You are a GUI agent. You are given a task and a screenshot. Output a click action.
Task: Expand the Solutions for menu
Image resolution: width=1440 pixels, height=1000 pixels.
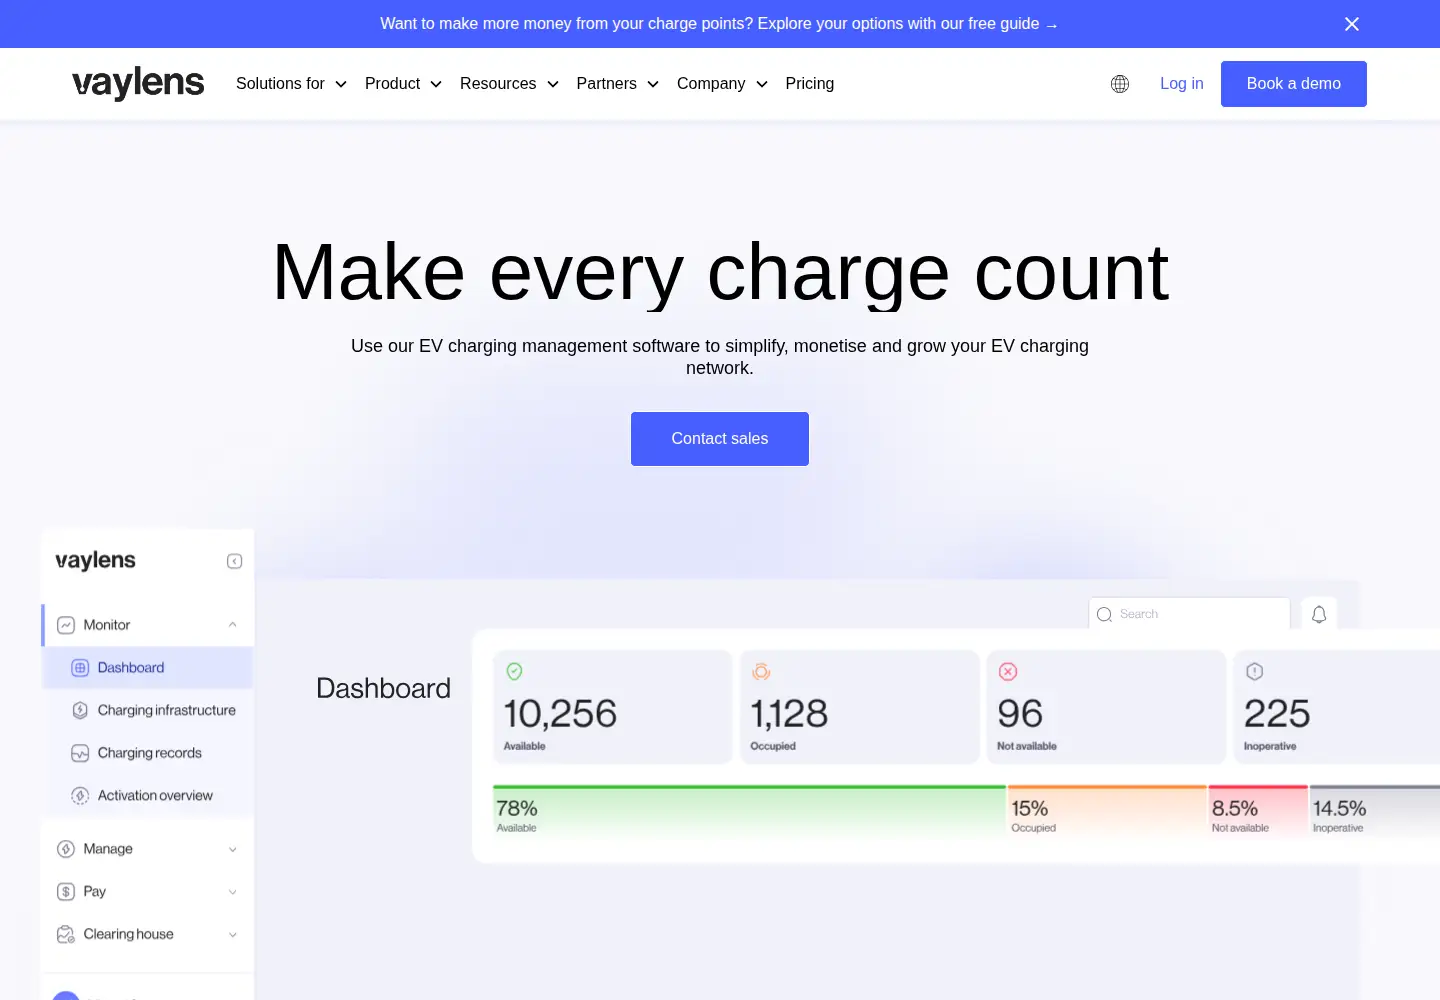tap(291, 84)
